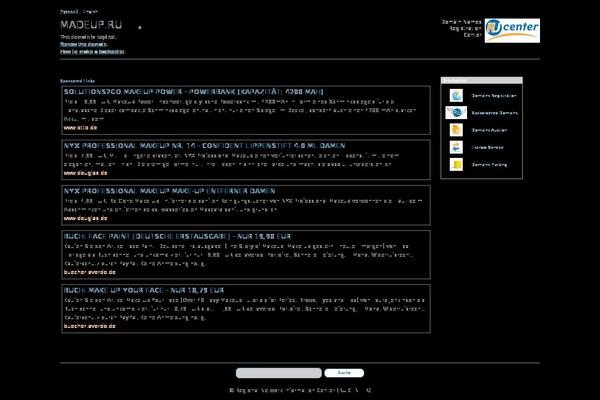Click the Renew this domain link
The width and height of the screenshot is (600, 400).
click(84, 44)
